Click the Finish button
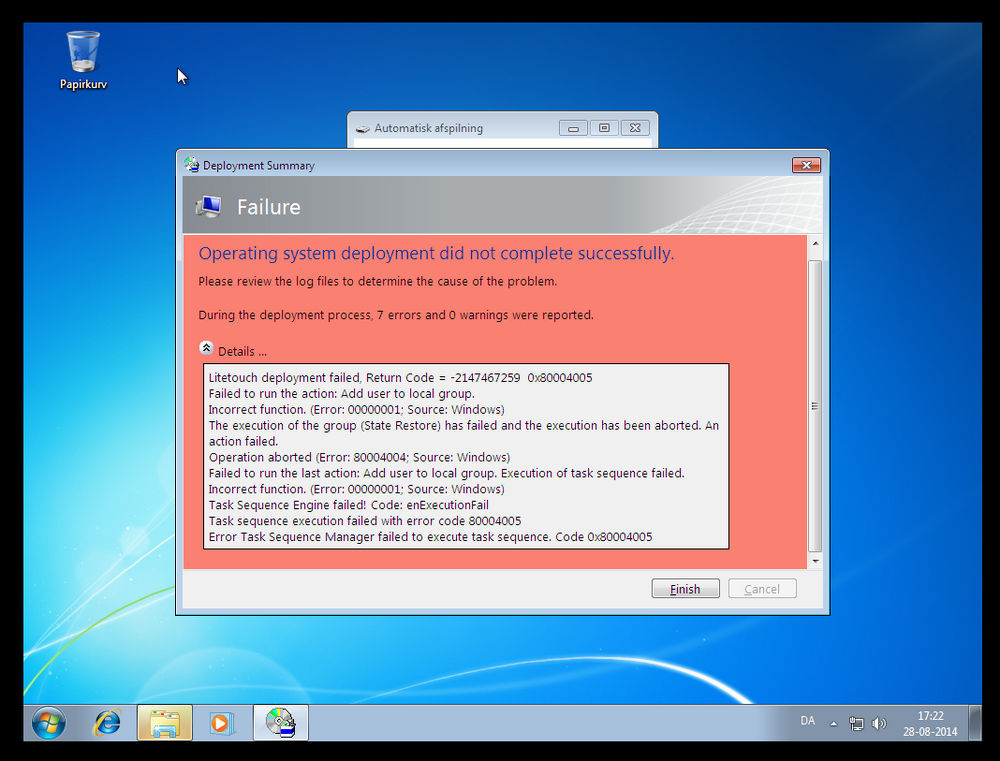Viewport: 1000px width, 761px height. [685, 588]
